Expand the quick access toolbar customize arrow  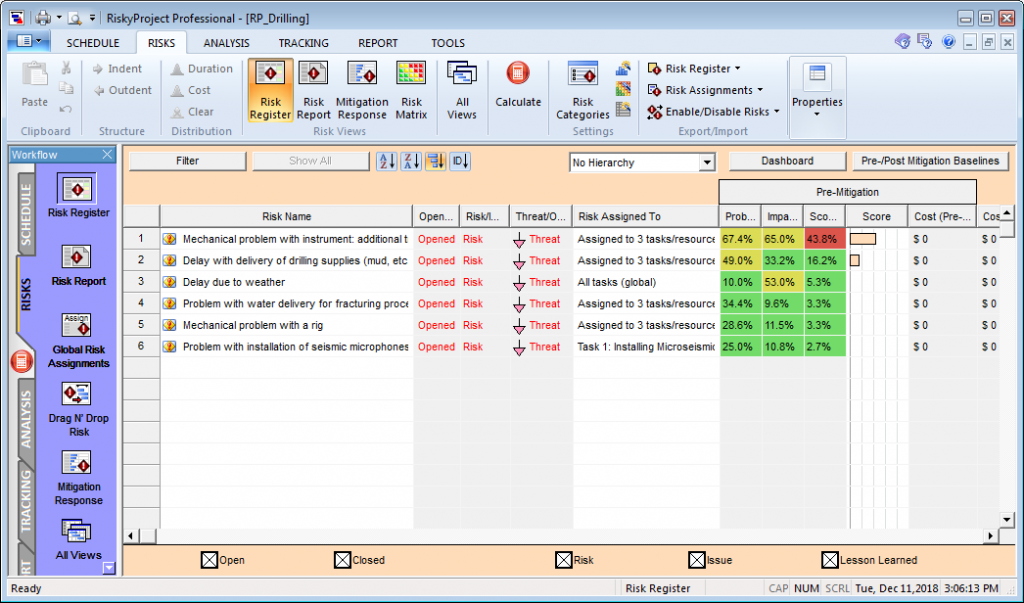92,18
